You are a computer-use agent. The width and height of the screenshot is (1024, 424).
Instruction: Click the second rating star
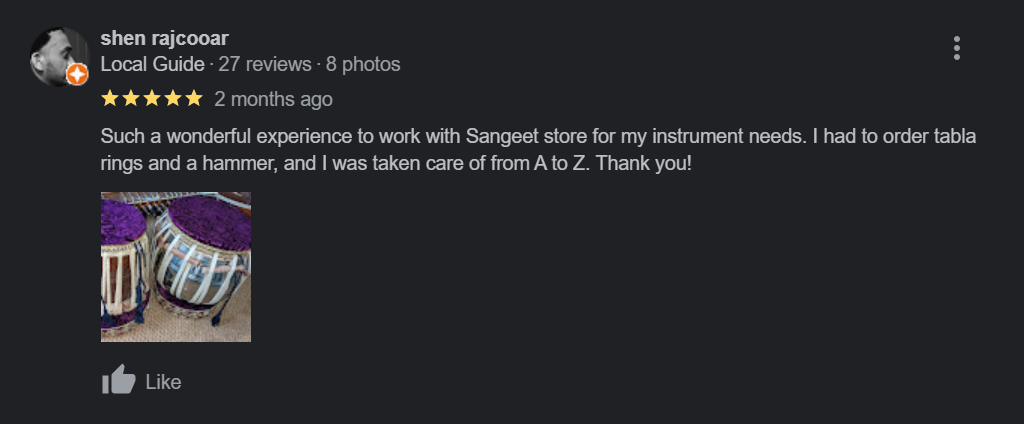(130, 99)
